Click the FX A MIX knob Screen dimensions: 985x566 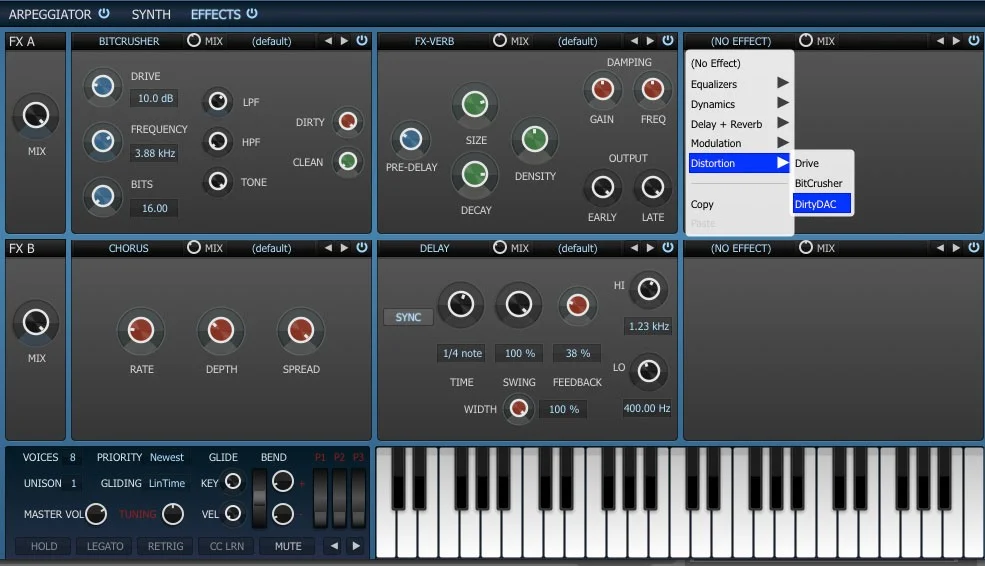pos(36,116)
